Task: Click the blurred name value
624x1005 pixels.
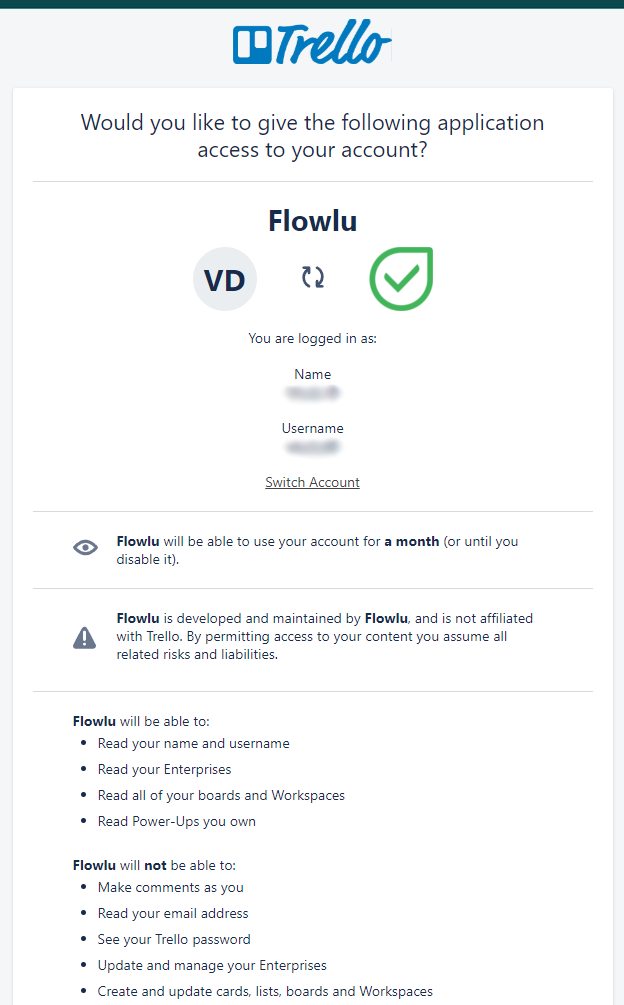Action: [x=313, y=393]
